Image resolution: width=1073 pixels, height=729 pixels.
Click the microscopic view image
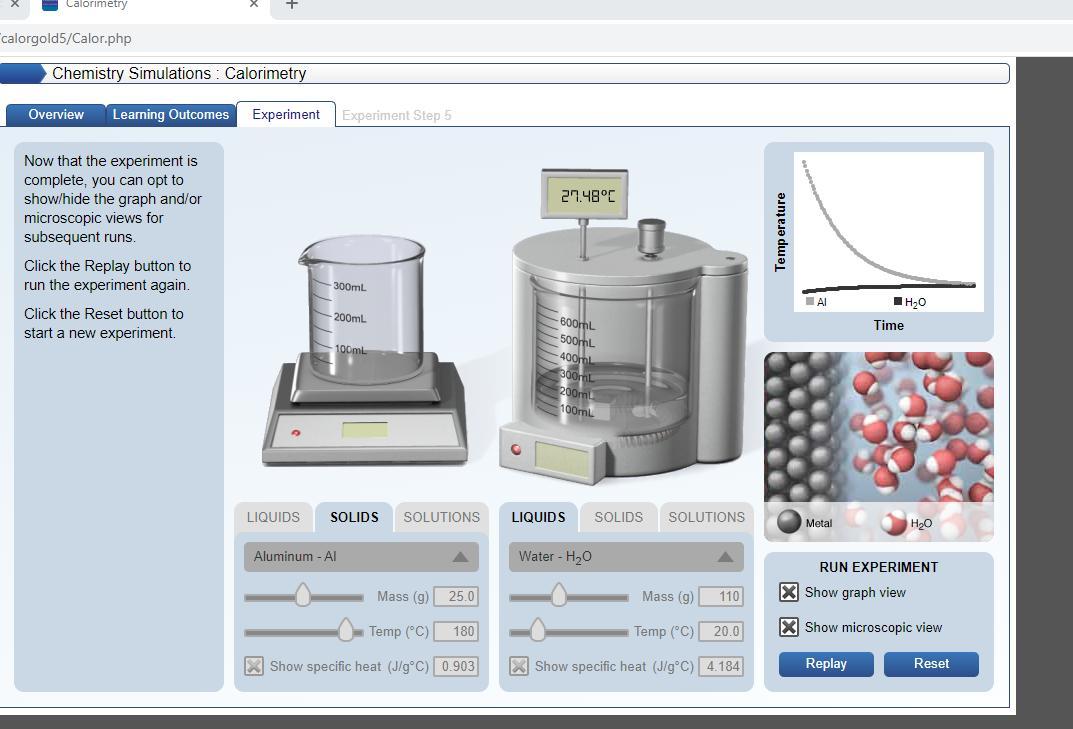(879, 446)
